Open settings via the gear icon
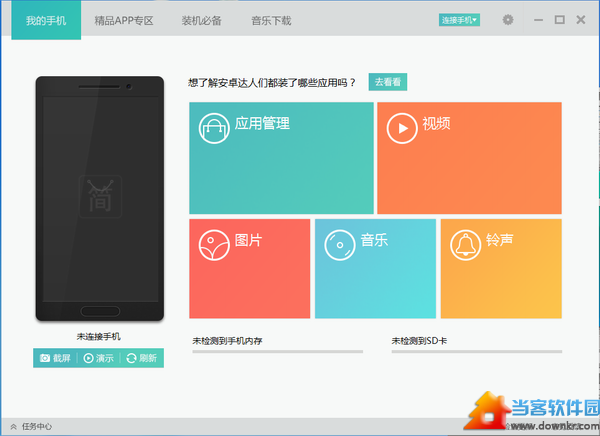Viewport: 600px width, 436px height. [x=508, y=20]
